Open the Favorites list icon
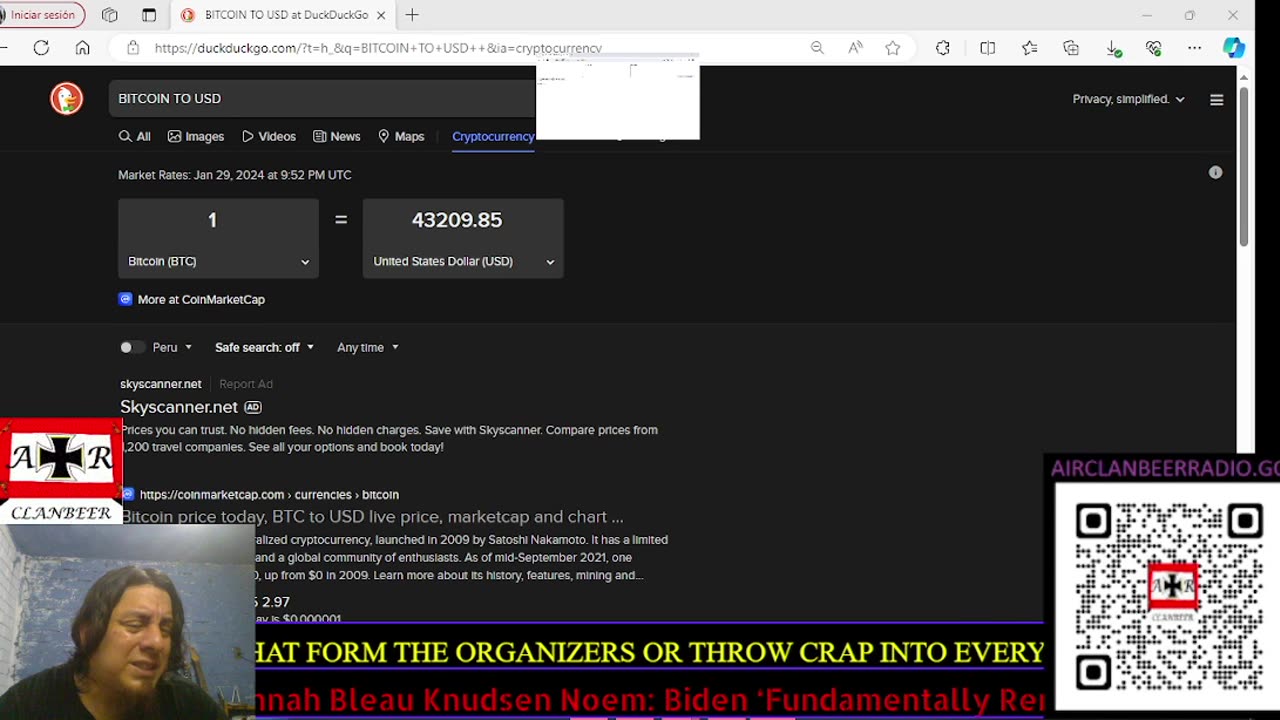This screenshot has height=720, width=1280. (x=1030, y=48)
